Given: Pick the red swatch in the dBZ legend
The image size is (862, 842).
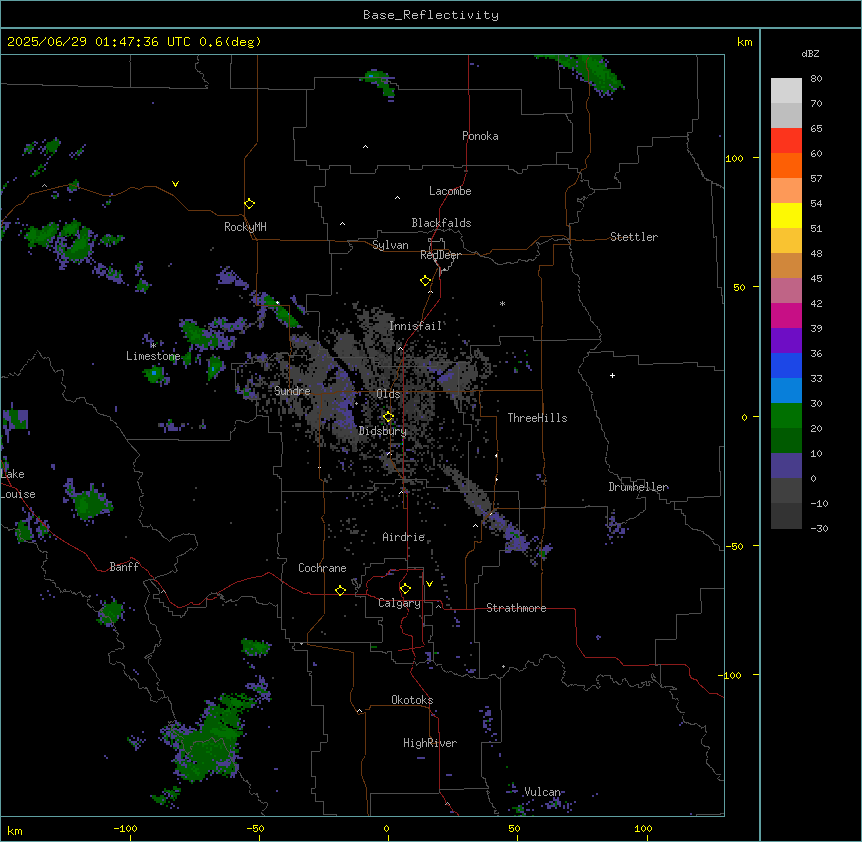Looking at the screenshot, I should click(x=786, y=141).
